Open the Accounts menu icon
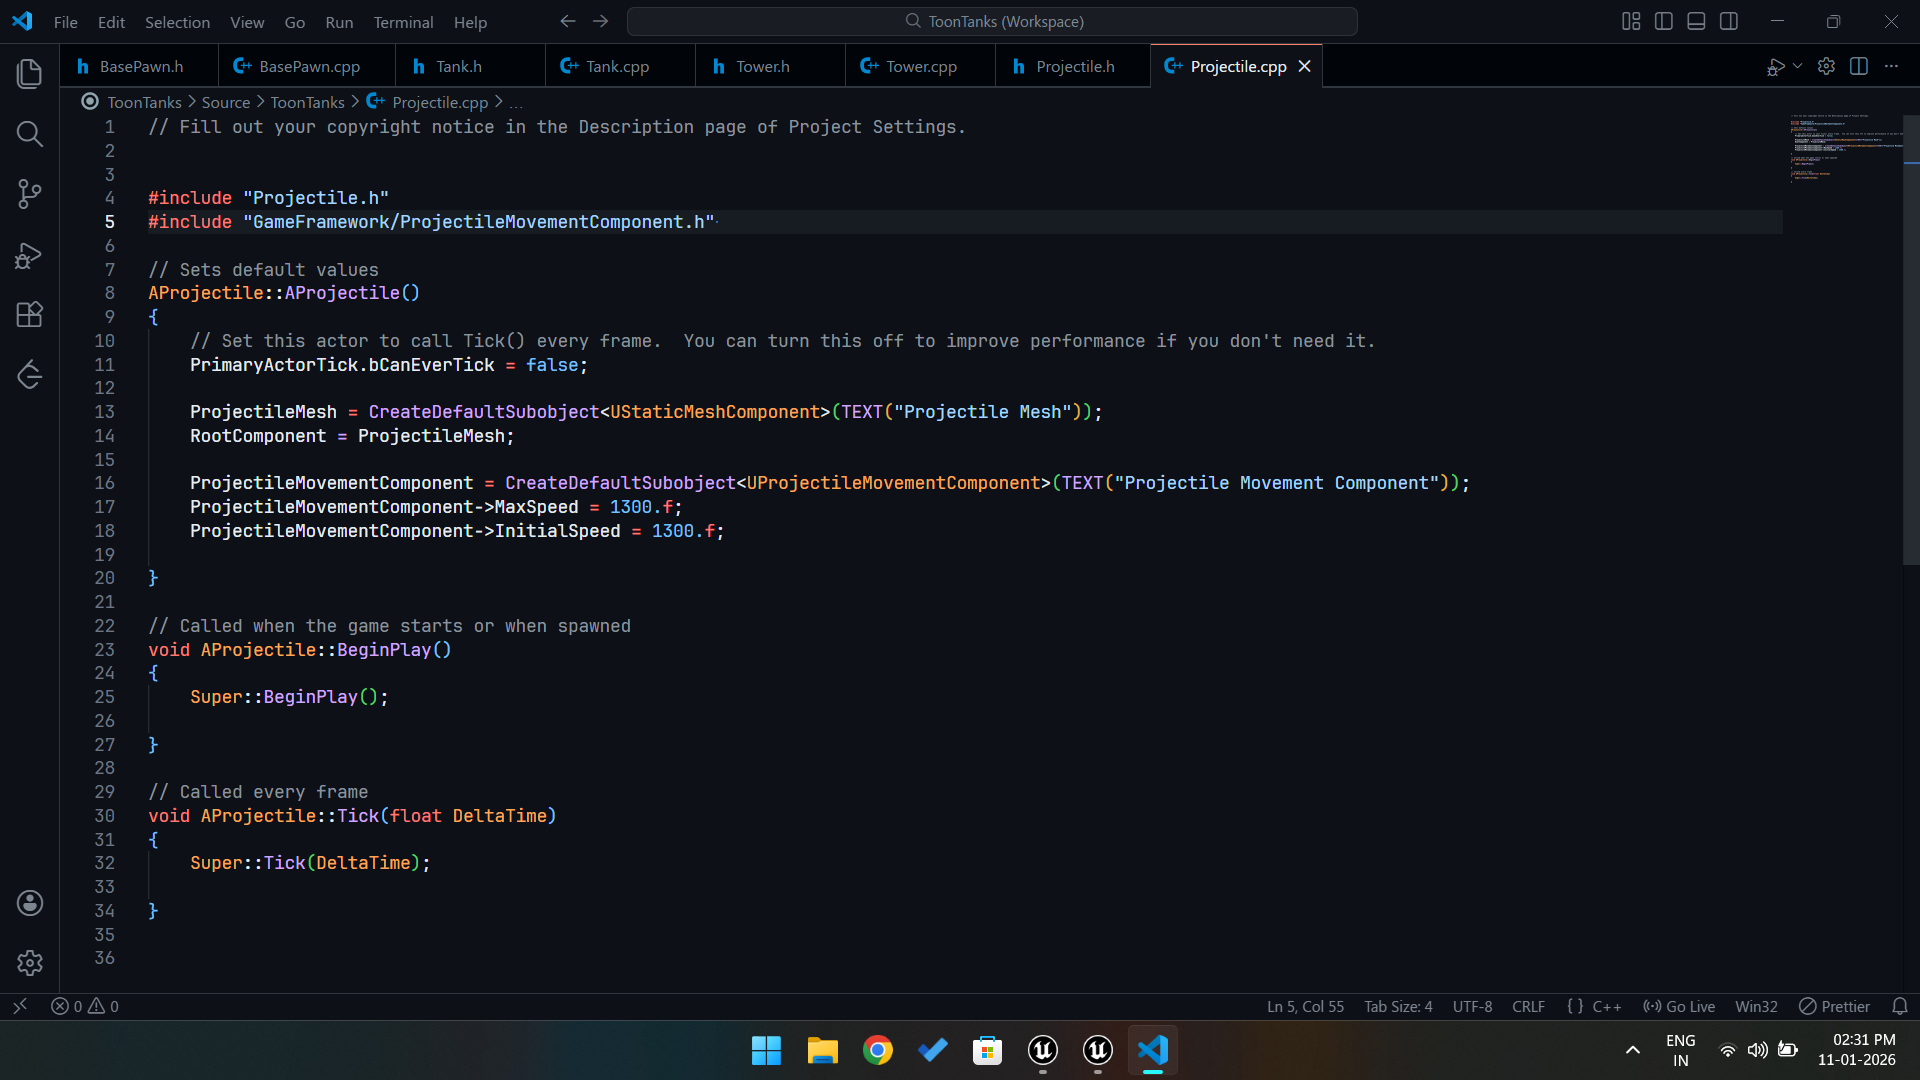Image resolution: width=1920 pixels, height=1080 pixels. pos(29,903)
